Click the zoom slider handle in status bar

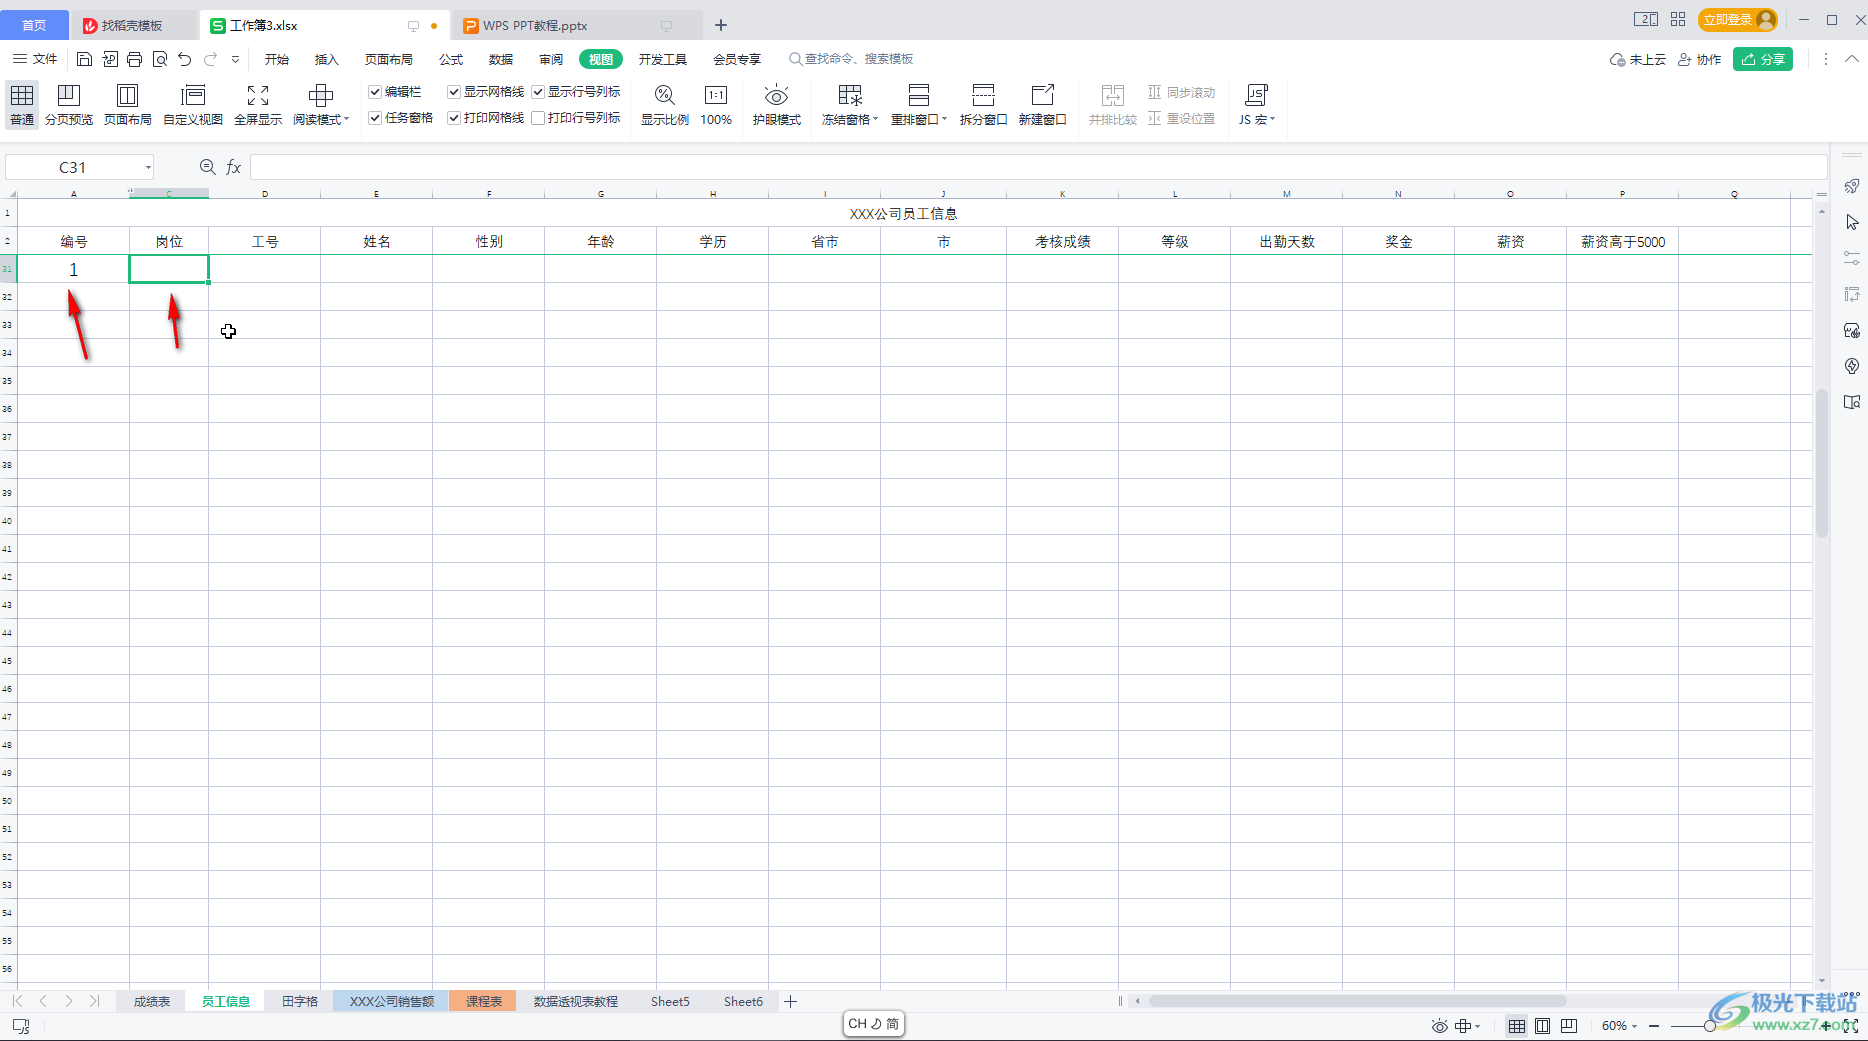point(1710,1026)
